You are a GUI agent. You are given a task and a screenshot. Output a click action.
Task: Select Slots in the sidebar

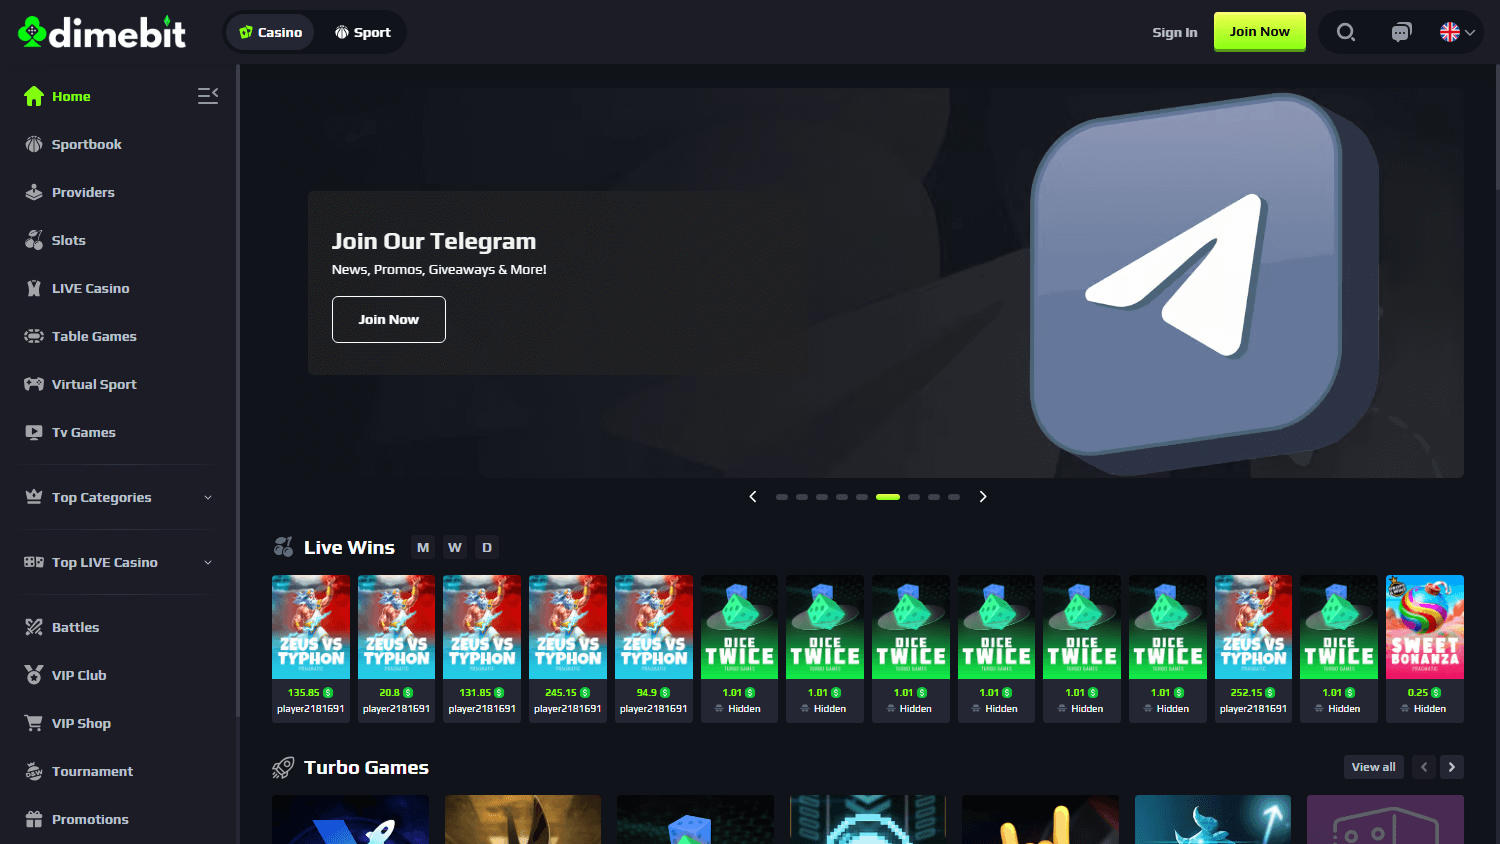coord(67,240)
